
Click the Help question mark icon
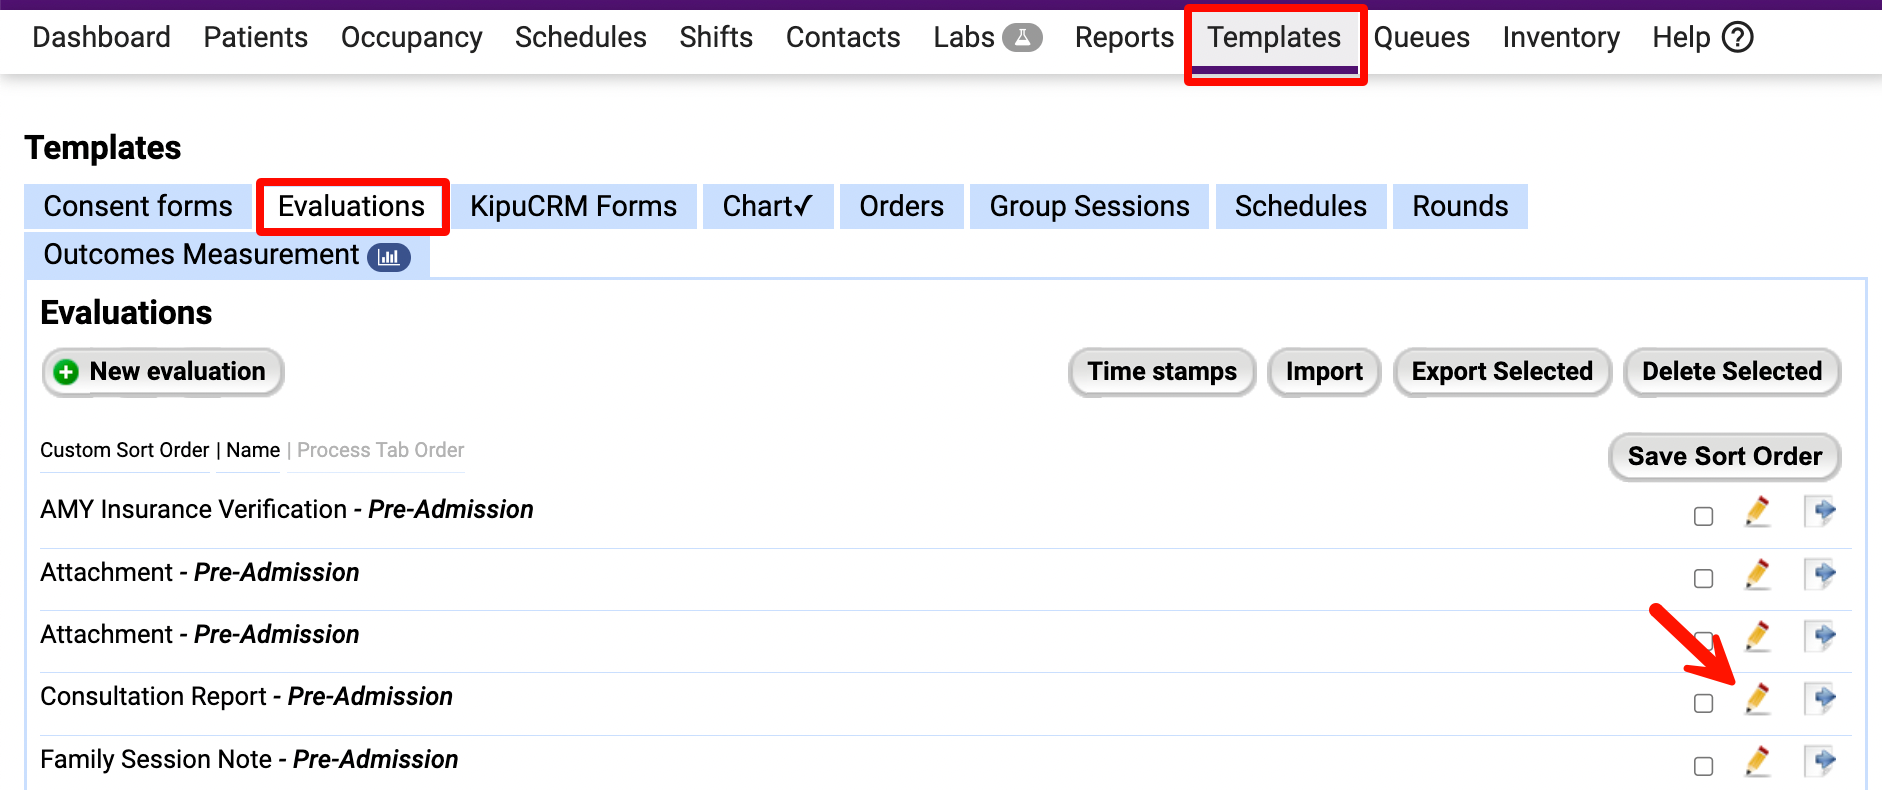[x=1738, y=38]
